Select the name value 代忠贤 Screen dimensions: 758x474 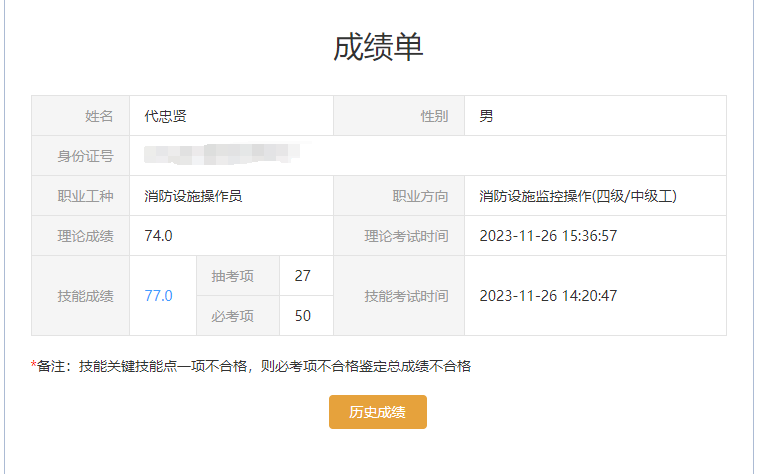coord(165,116)
